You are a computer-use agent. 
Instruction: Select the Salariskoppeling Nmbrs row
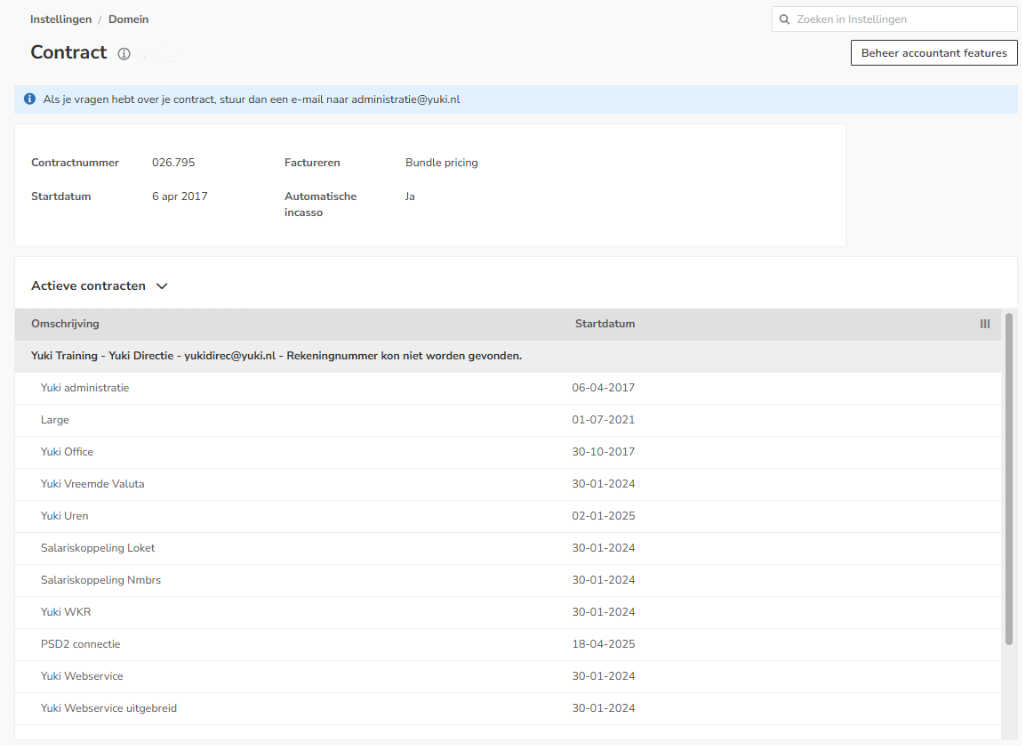click(x=508, y=580)
